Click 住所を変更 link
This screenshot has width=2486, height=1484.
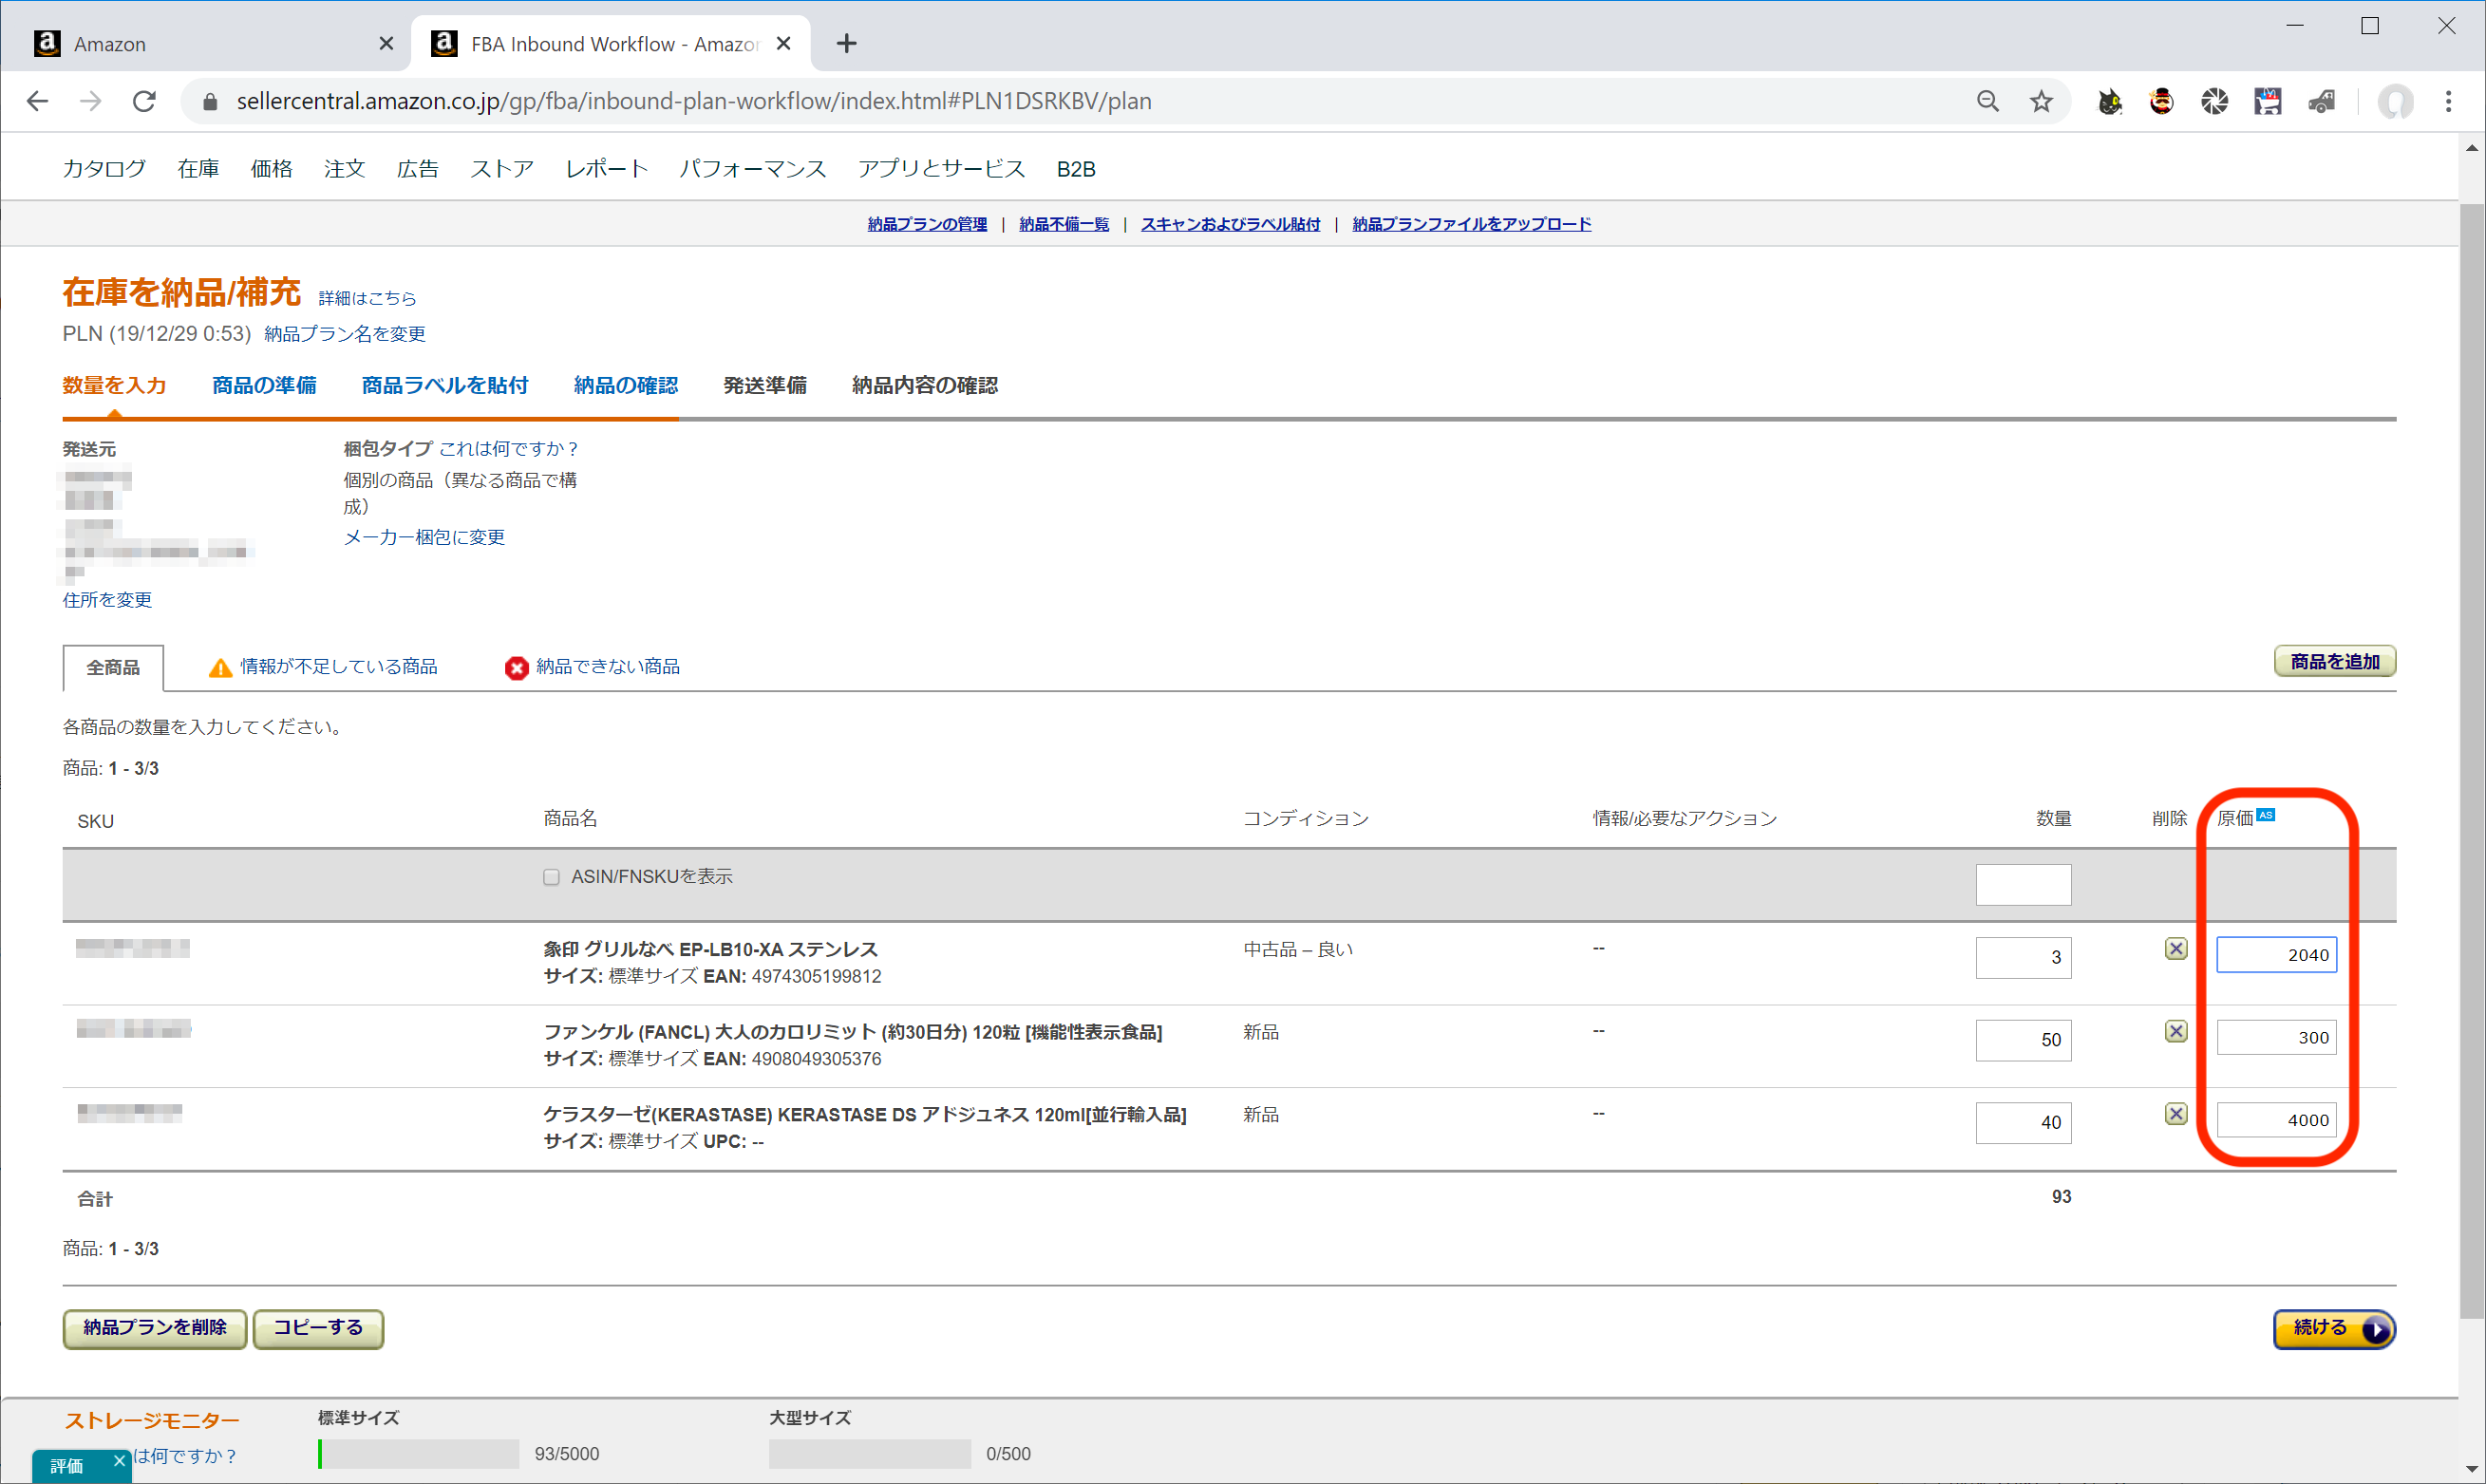107,599
